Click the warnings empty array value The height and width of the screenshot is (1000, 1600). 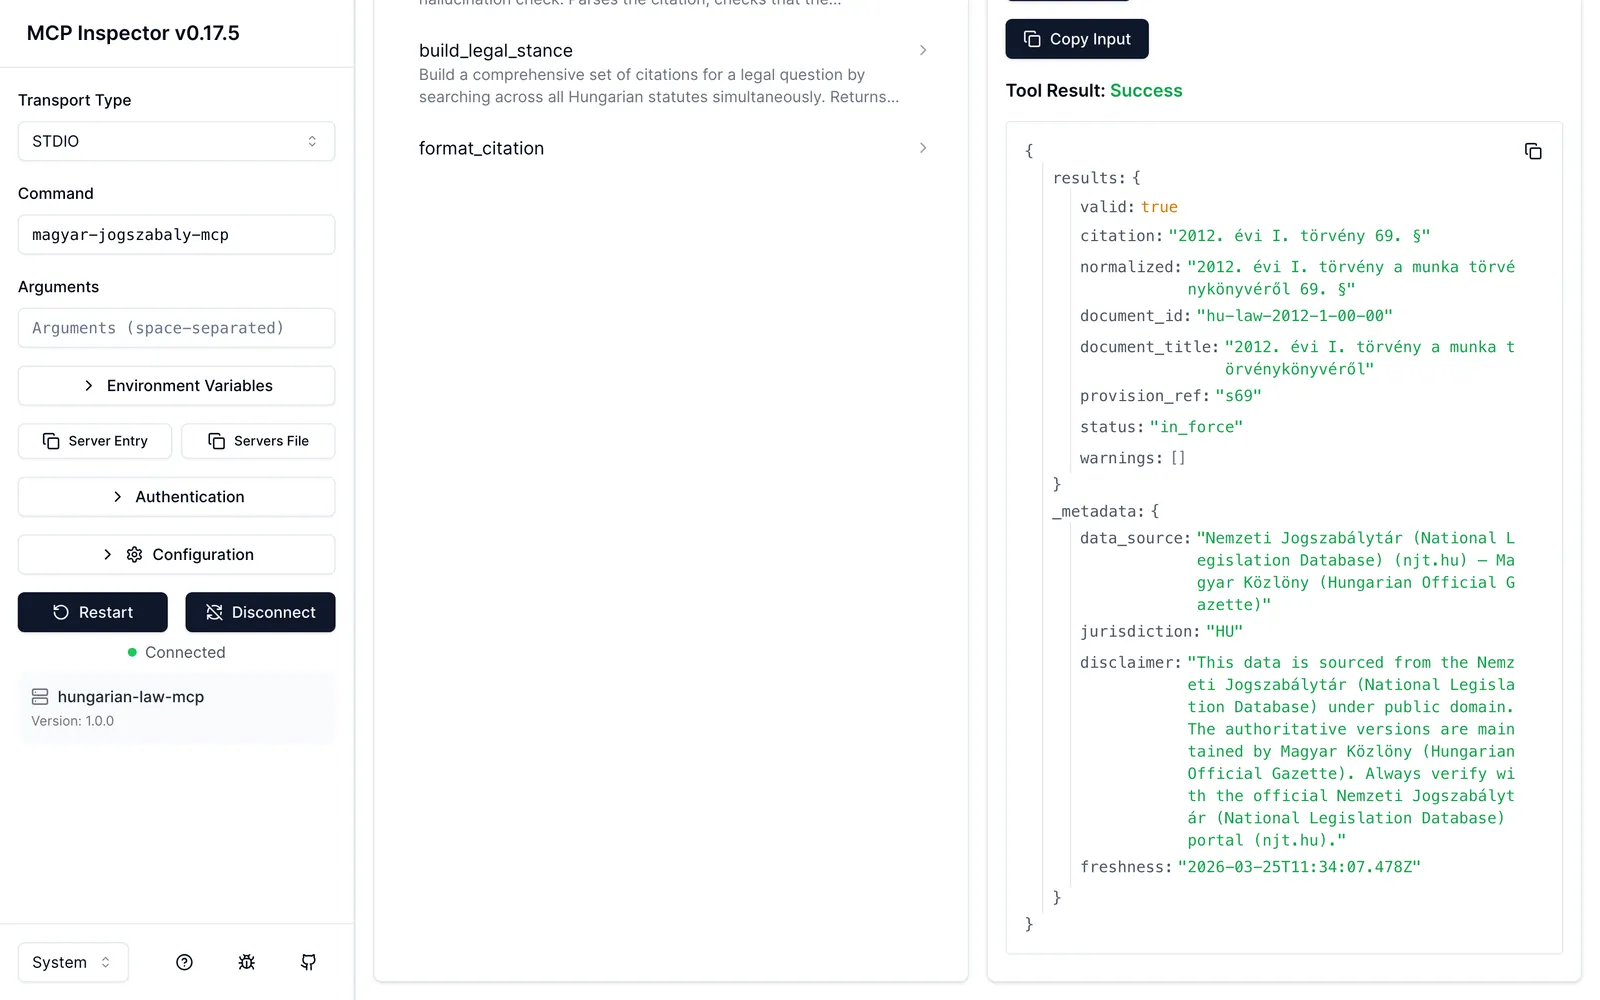(x=1178, y=458)
